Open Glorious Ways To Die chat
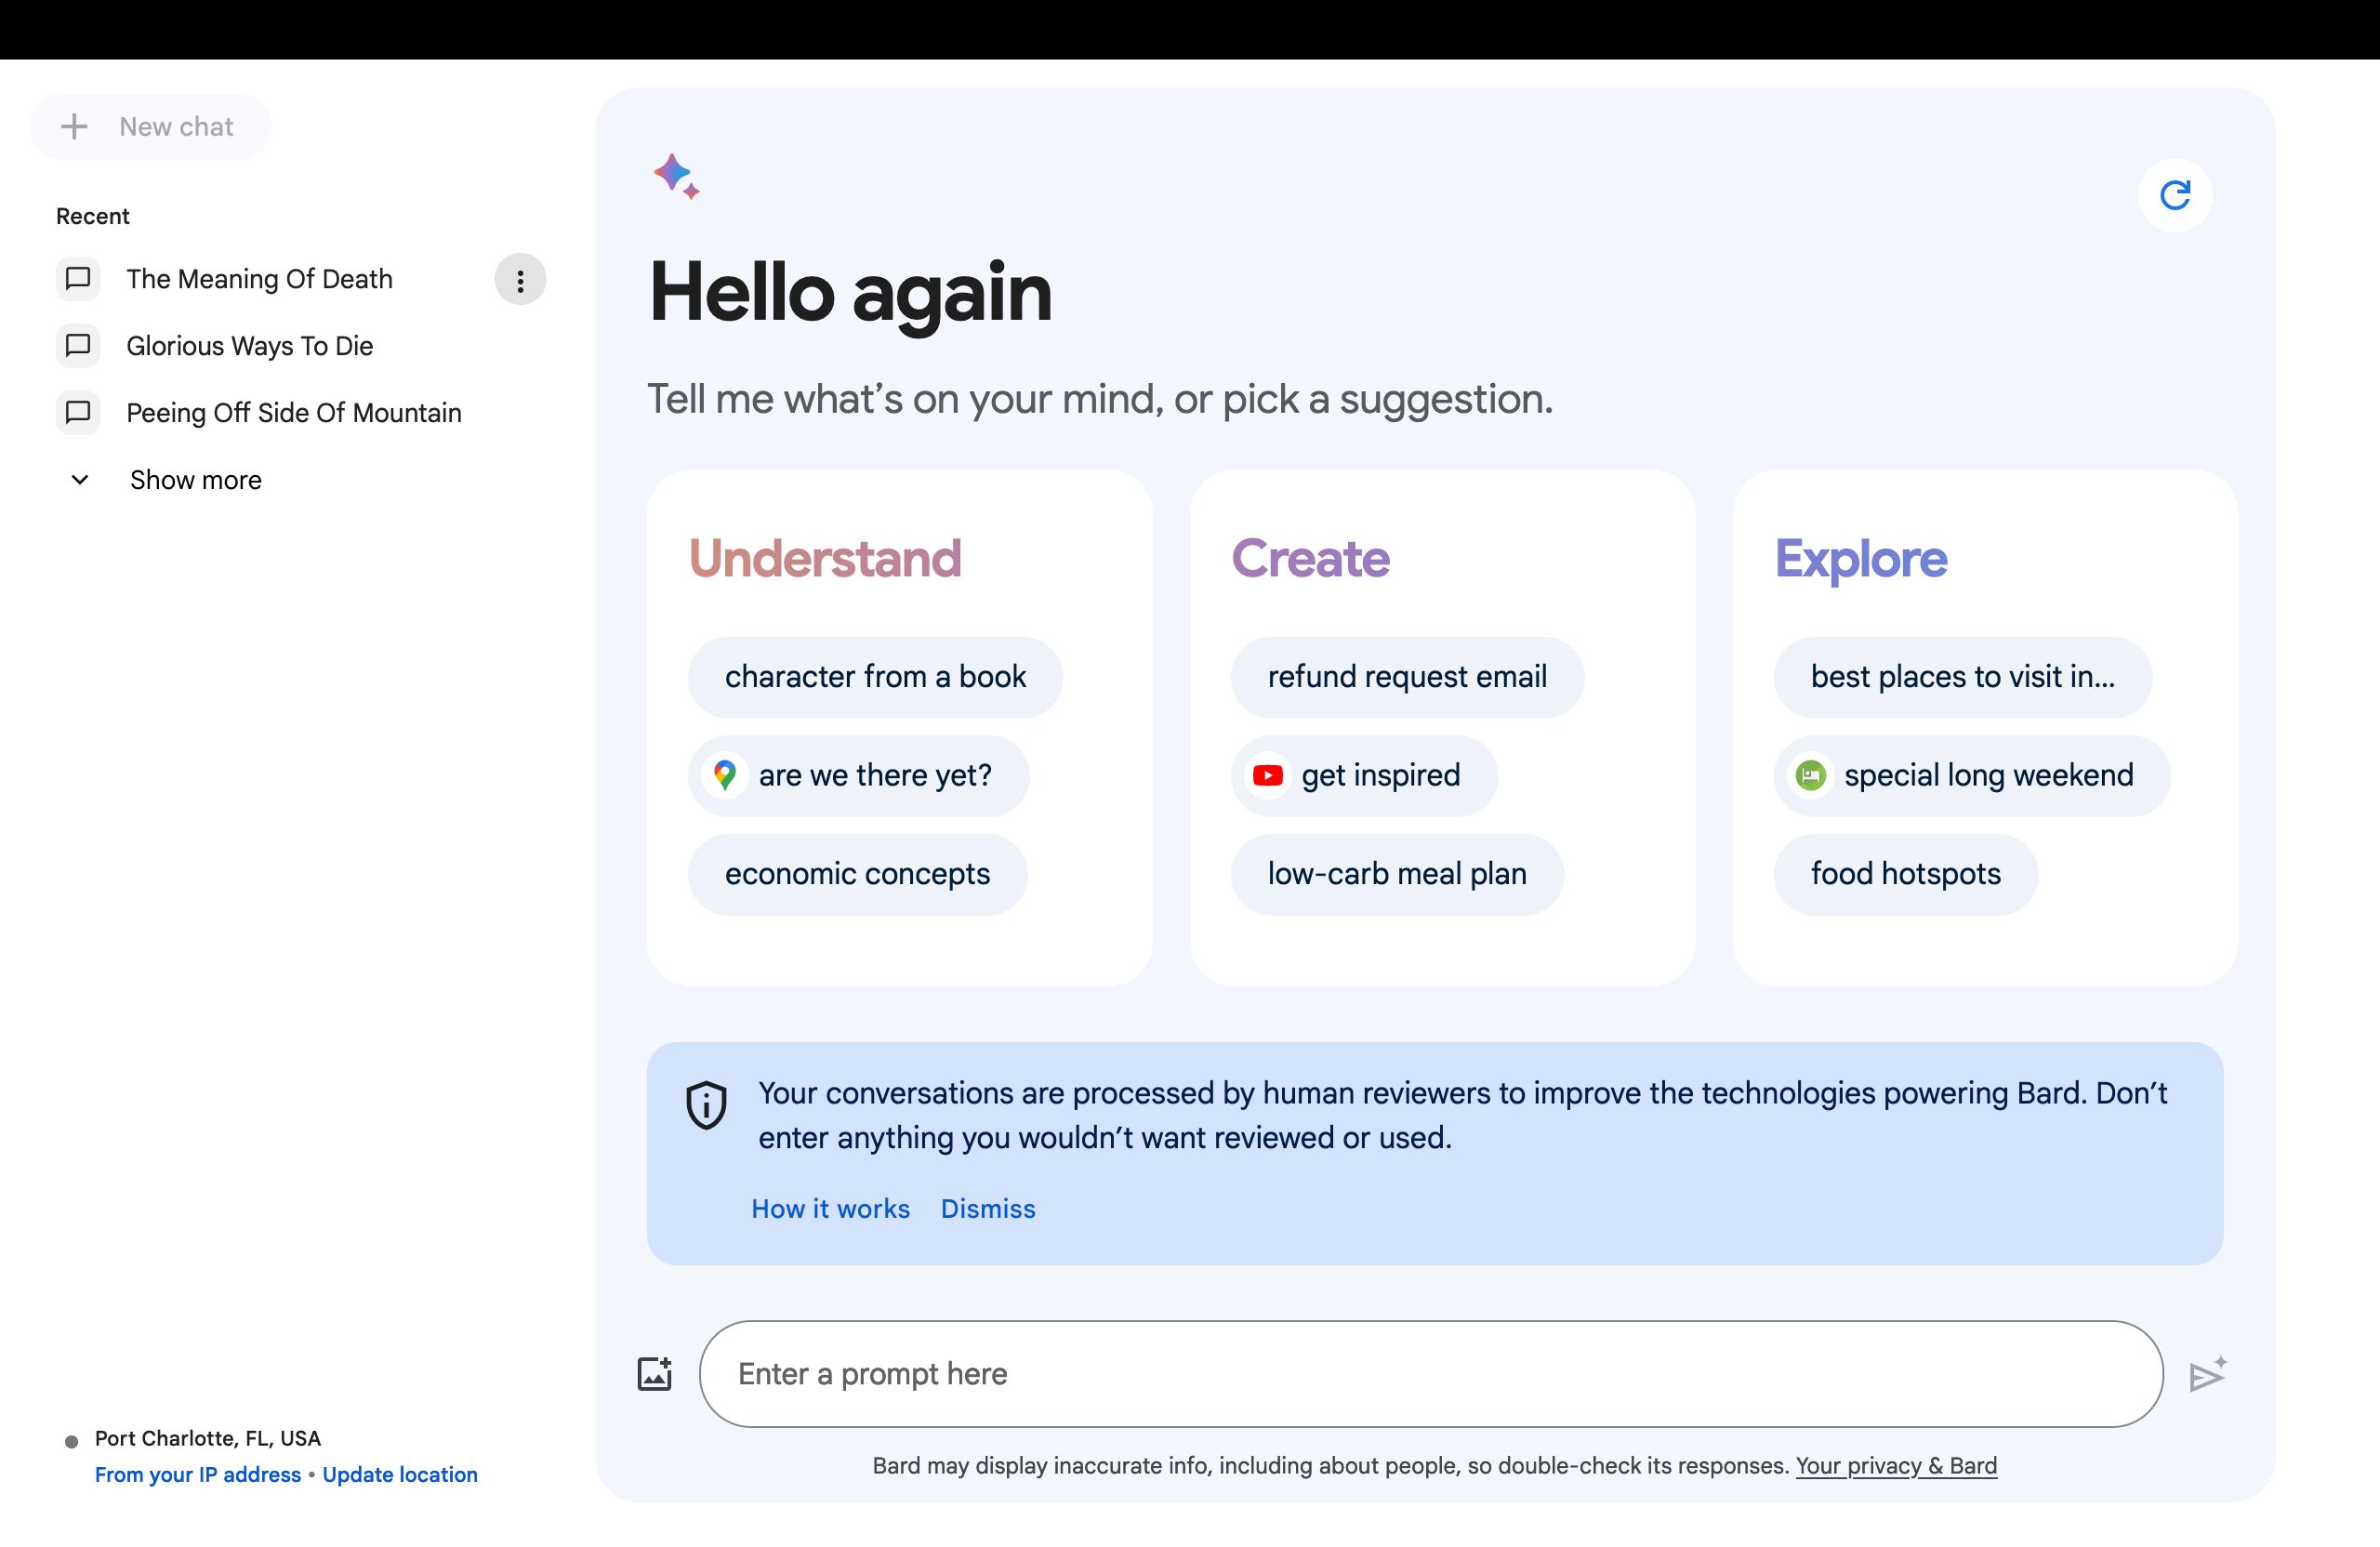2380x1547 pixels. pos(249,346)
